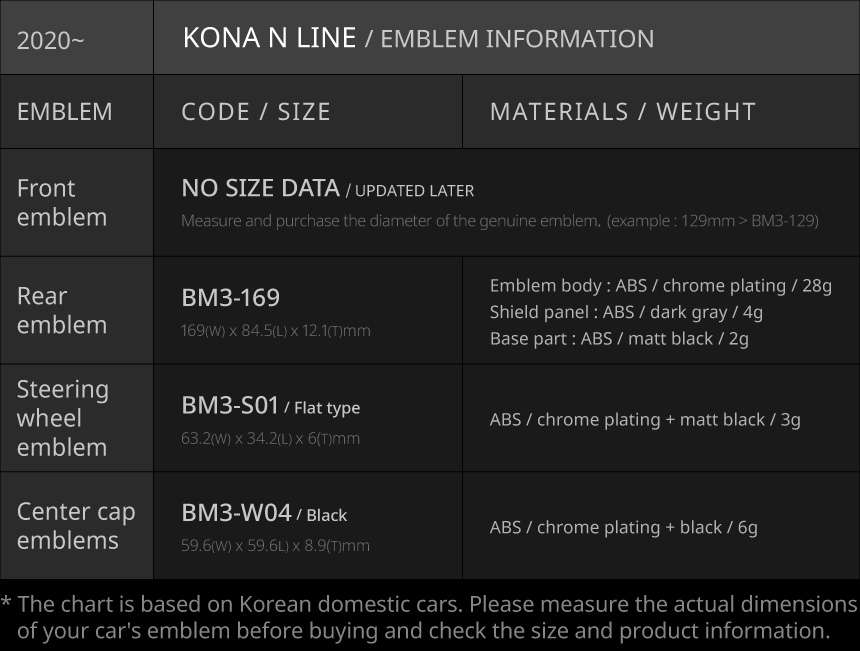Click the CODE / SIZE column header
Screen dimensions: 860x651
[256, 111]
